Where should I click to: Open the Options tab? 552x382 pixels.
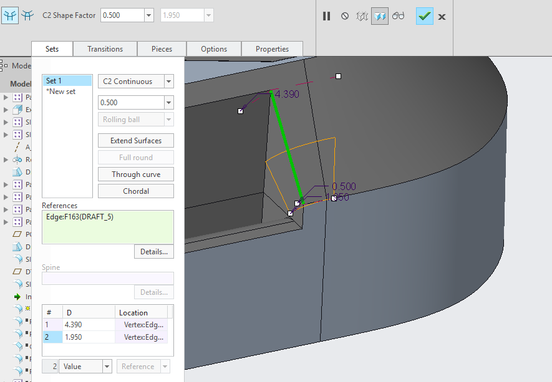click(214, 49)
